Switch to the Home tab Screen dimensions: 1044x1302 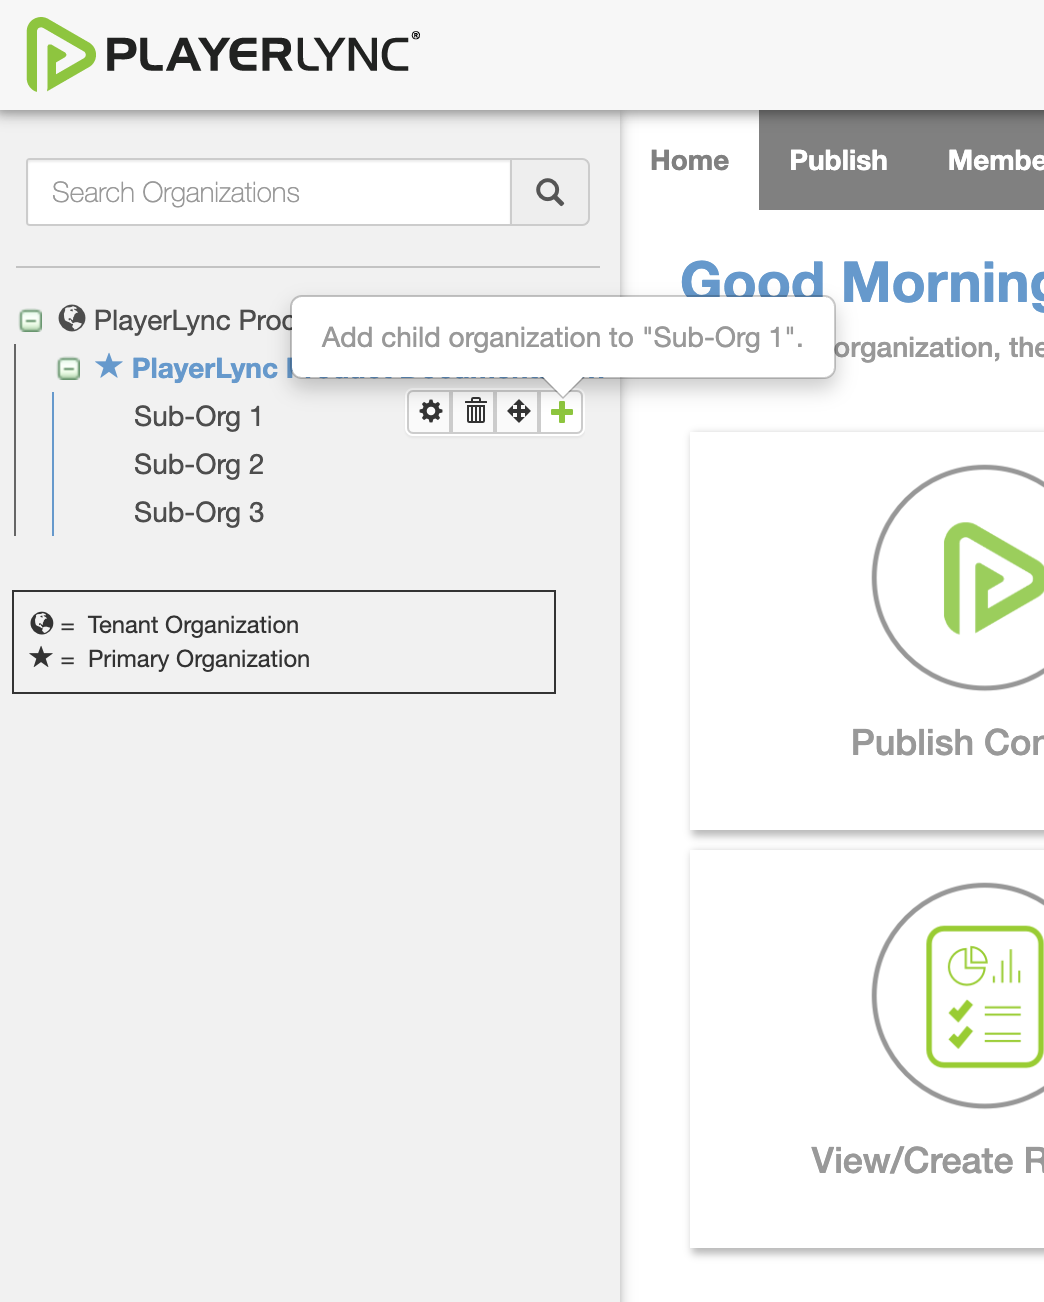point(689,160)
